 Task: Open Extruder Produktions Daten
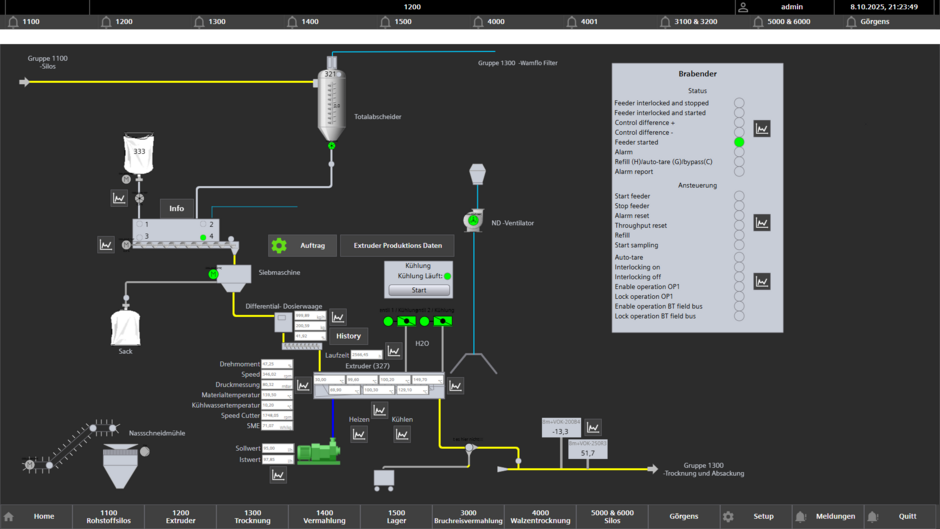pos(397,245)
